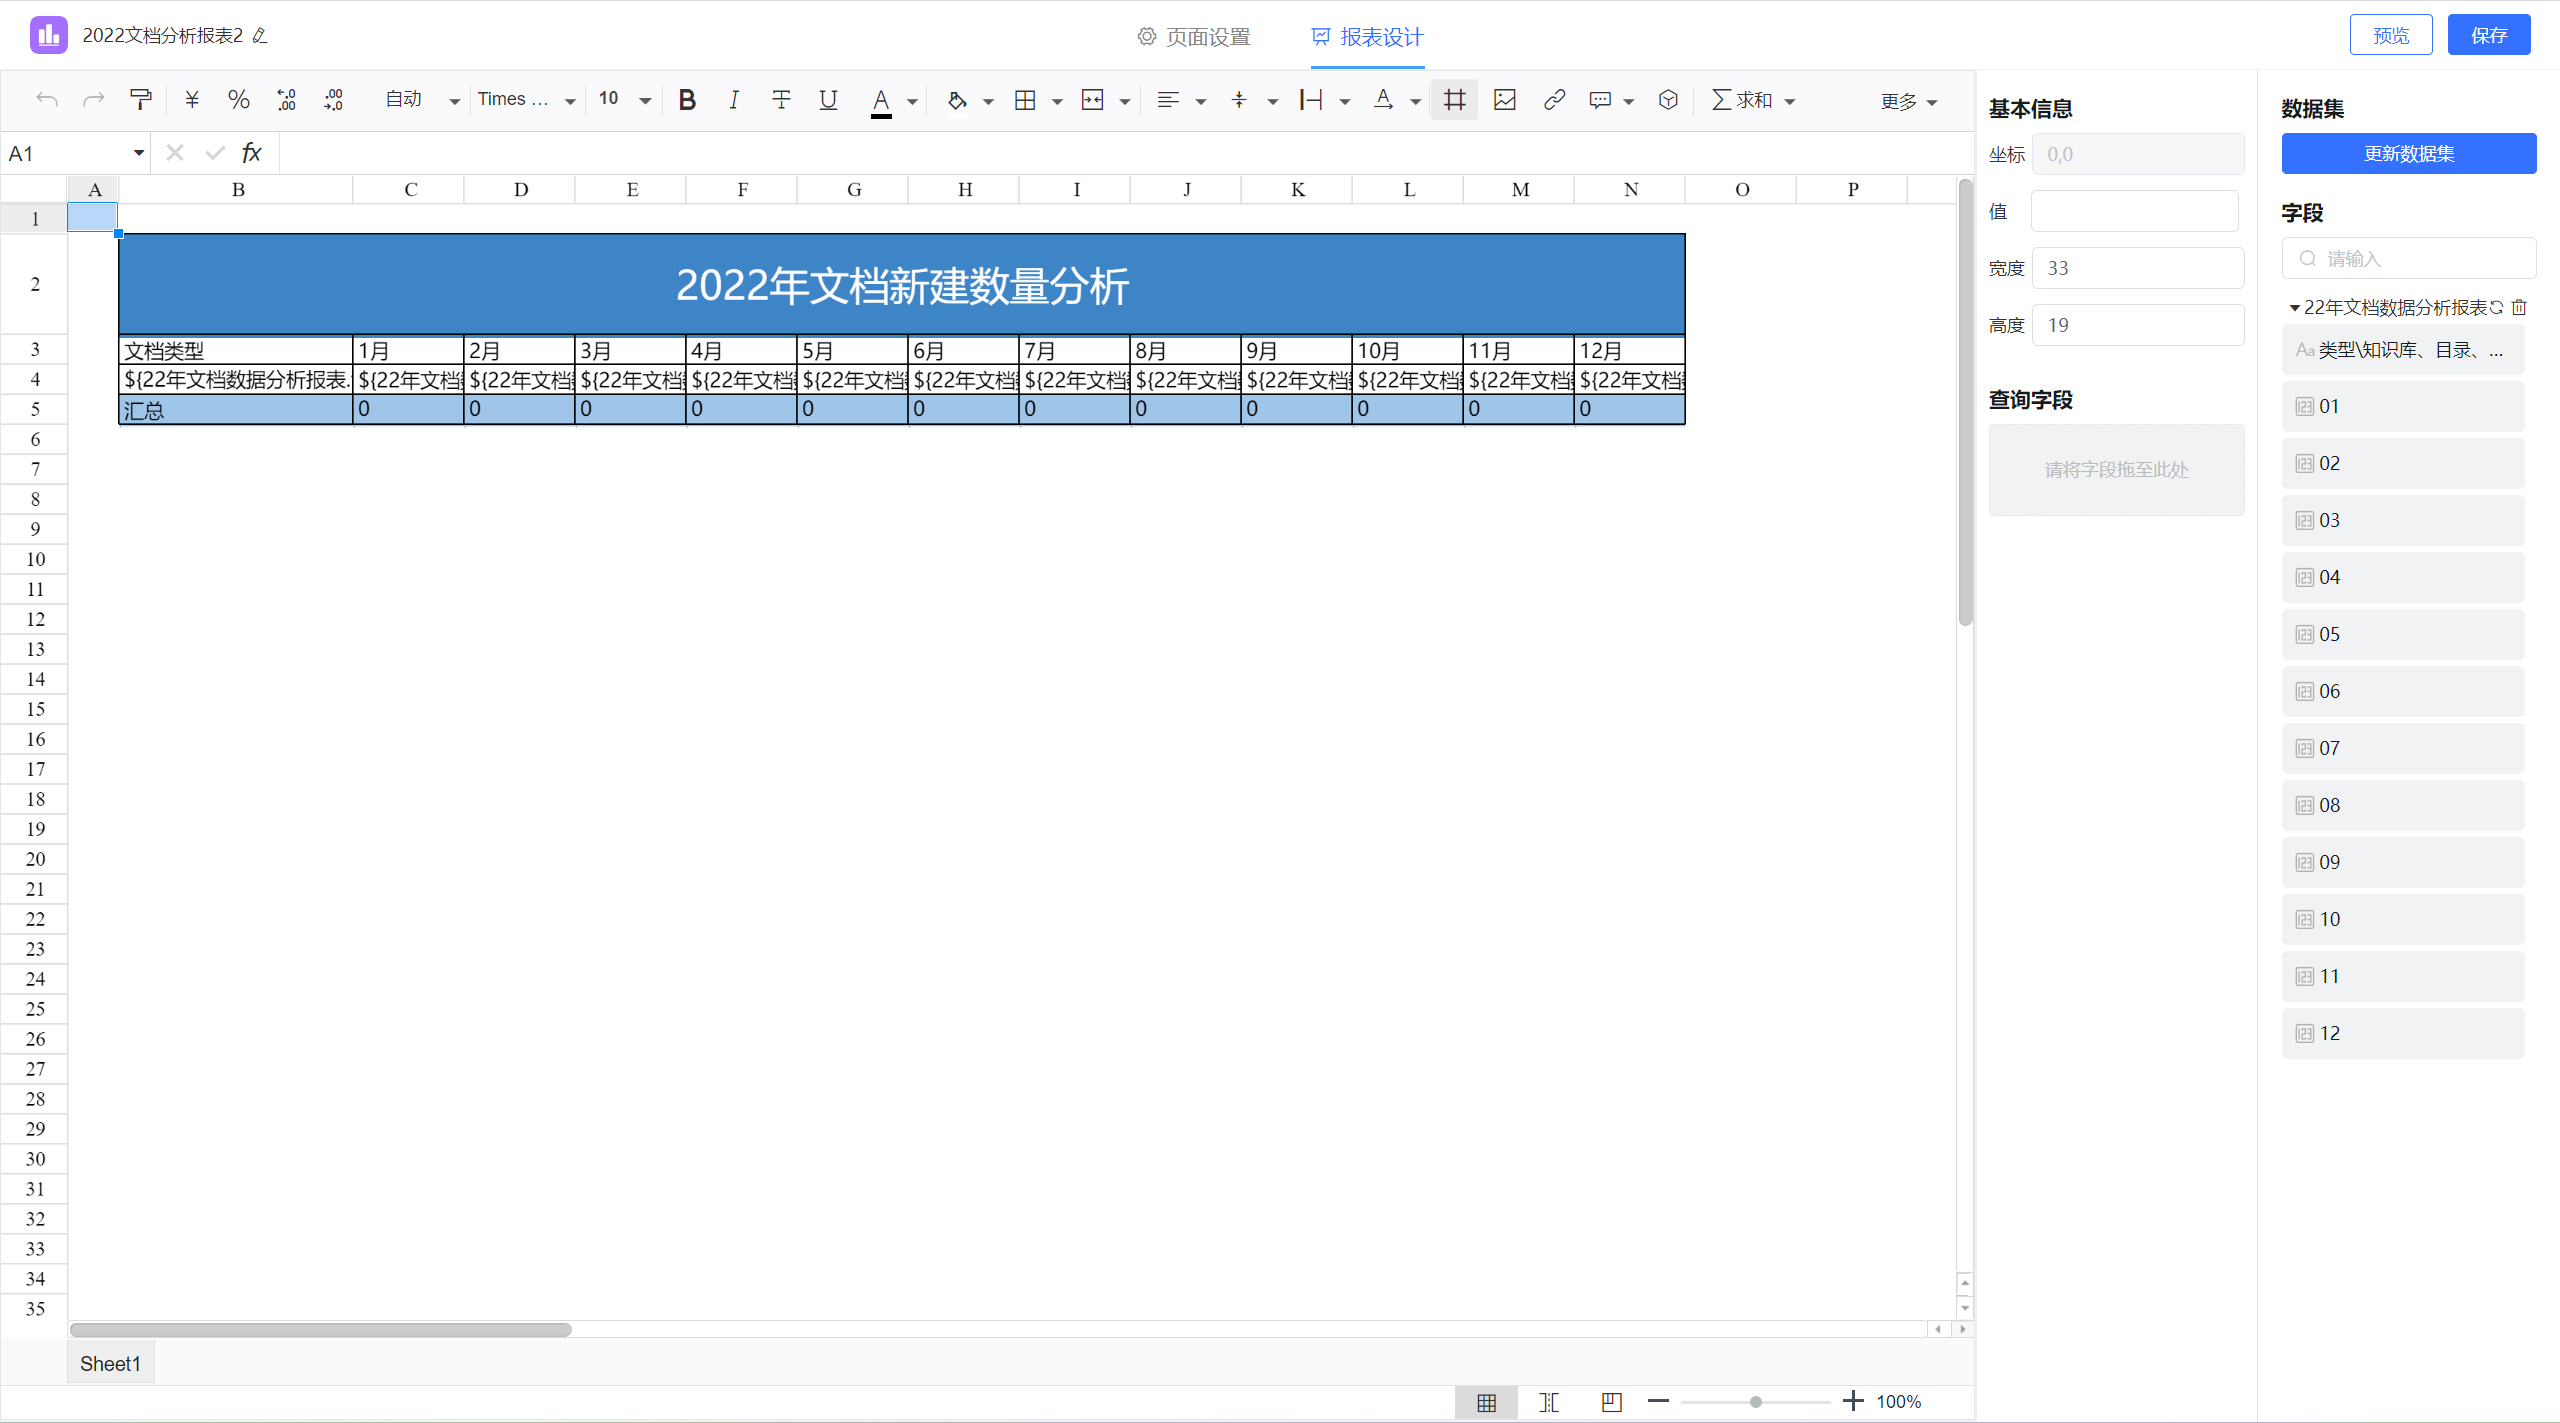
Task: Click the fx function icon
Action: [252, 153]
